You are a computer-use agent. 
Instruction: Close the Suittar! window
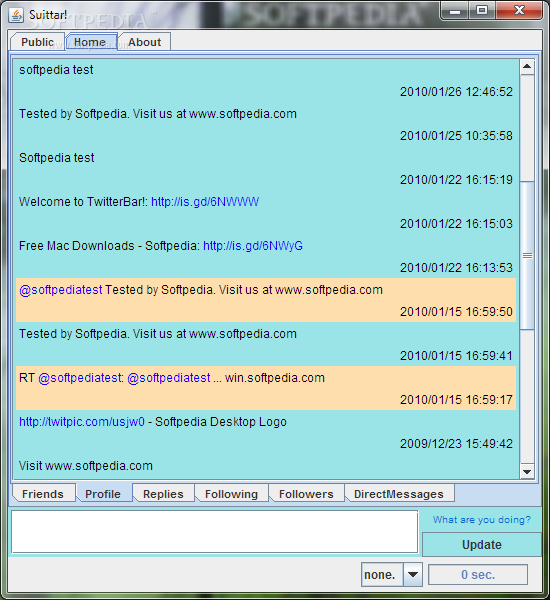(x=519, y=11)
